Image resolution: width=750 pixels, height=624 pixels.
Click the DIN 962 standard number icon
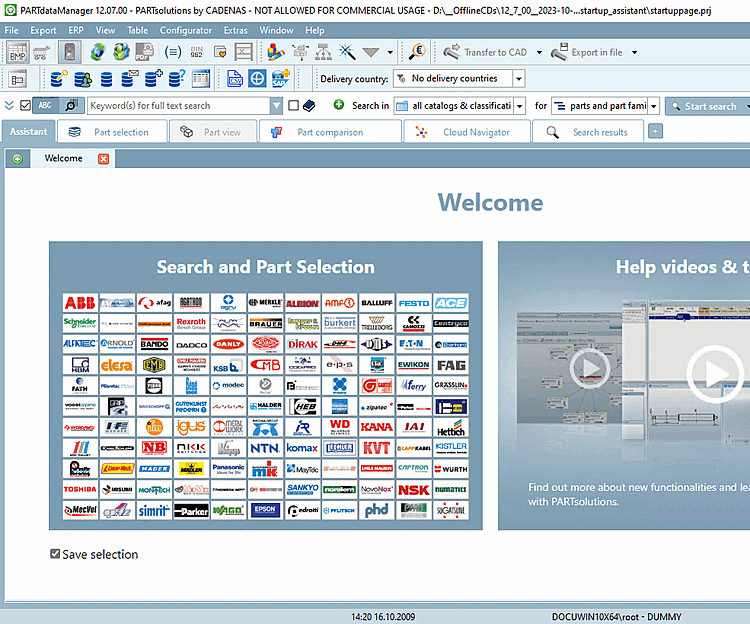click(197, 52)
